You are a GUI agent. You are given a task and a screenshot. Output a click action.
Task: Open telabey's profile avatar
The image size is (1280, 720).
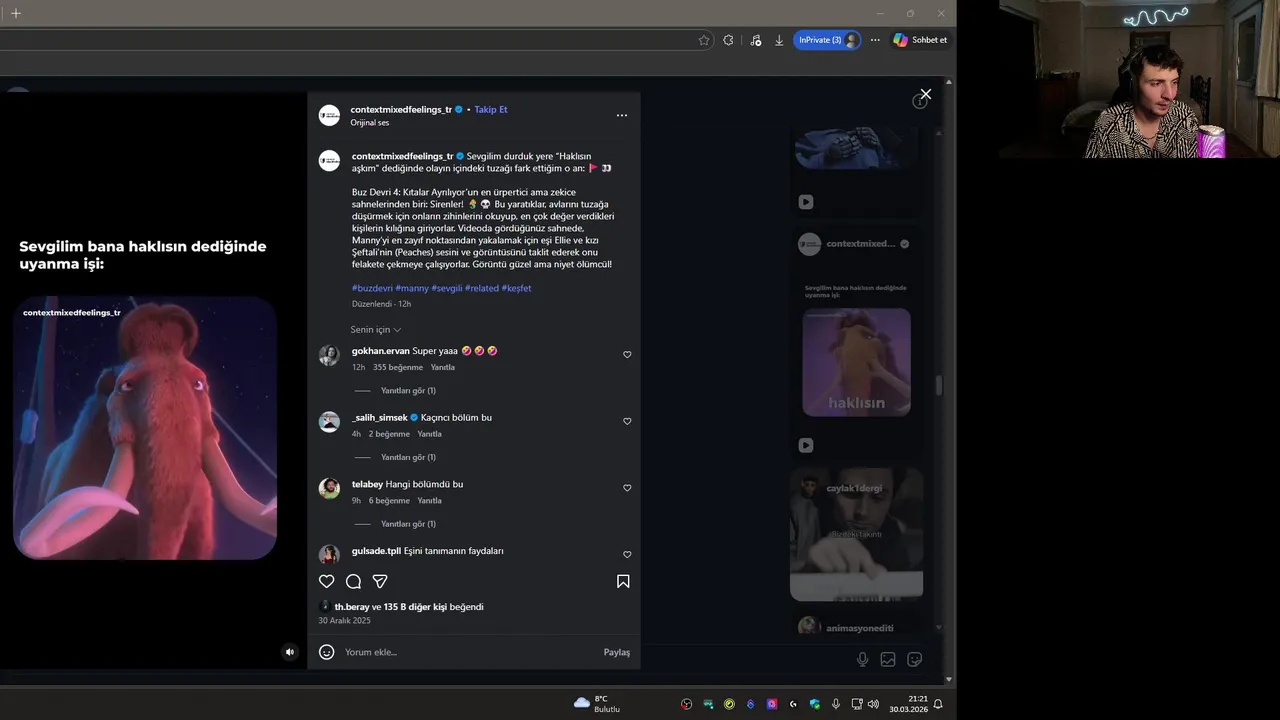point(329,488)
